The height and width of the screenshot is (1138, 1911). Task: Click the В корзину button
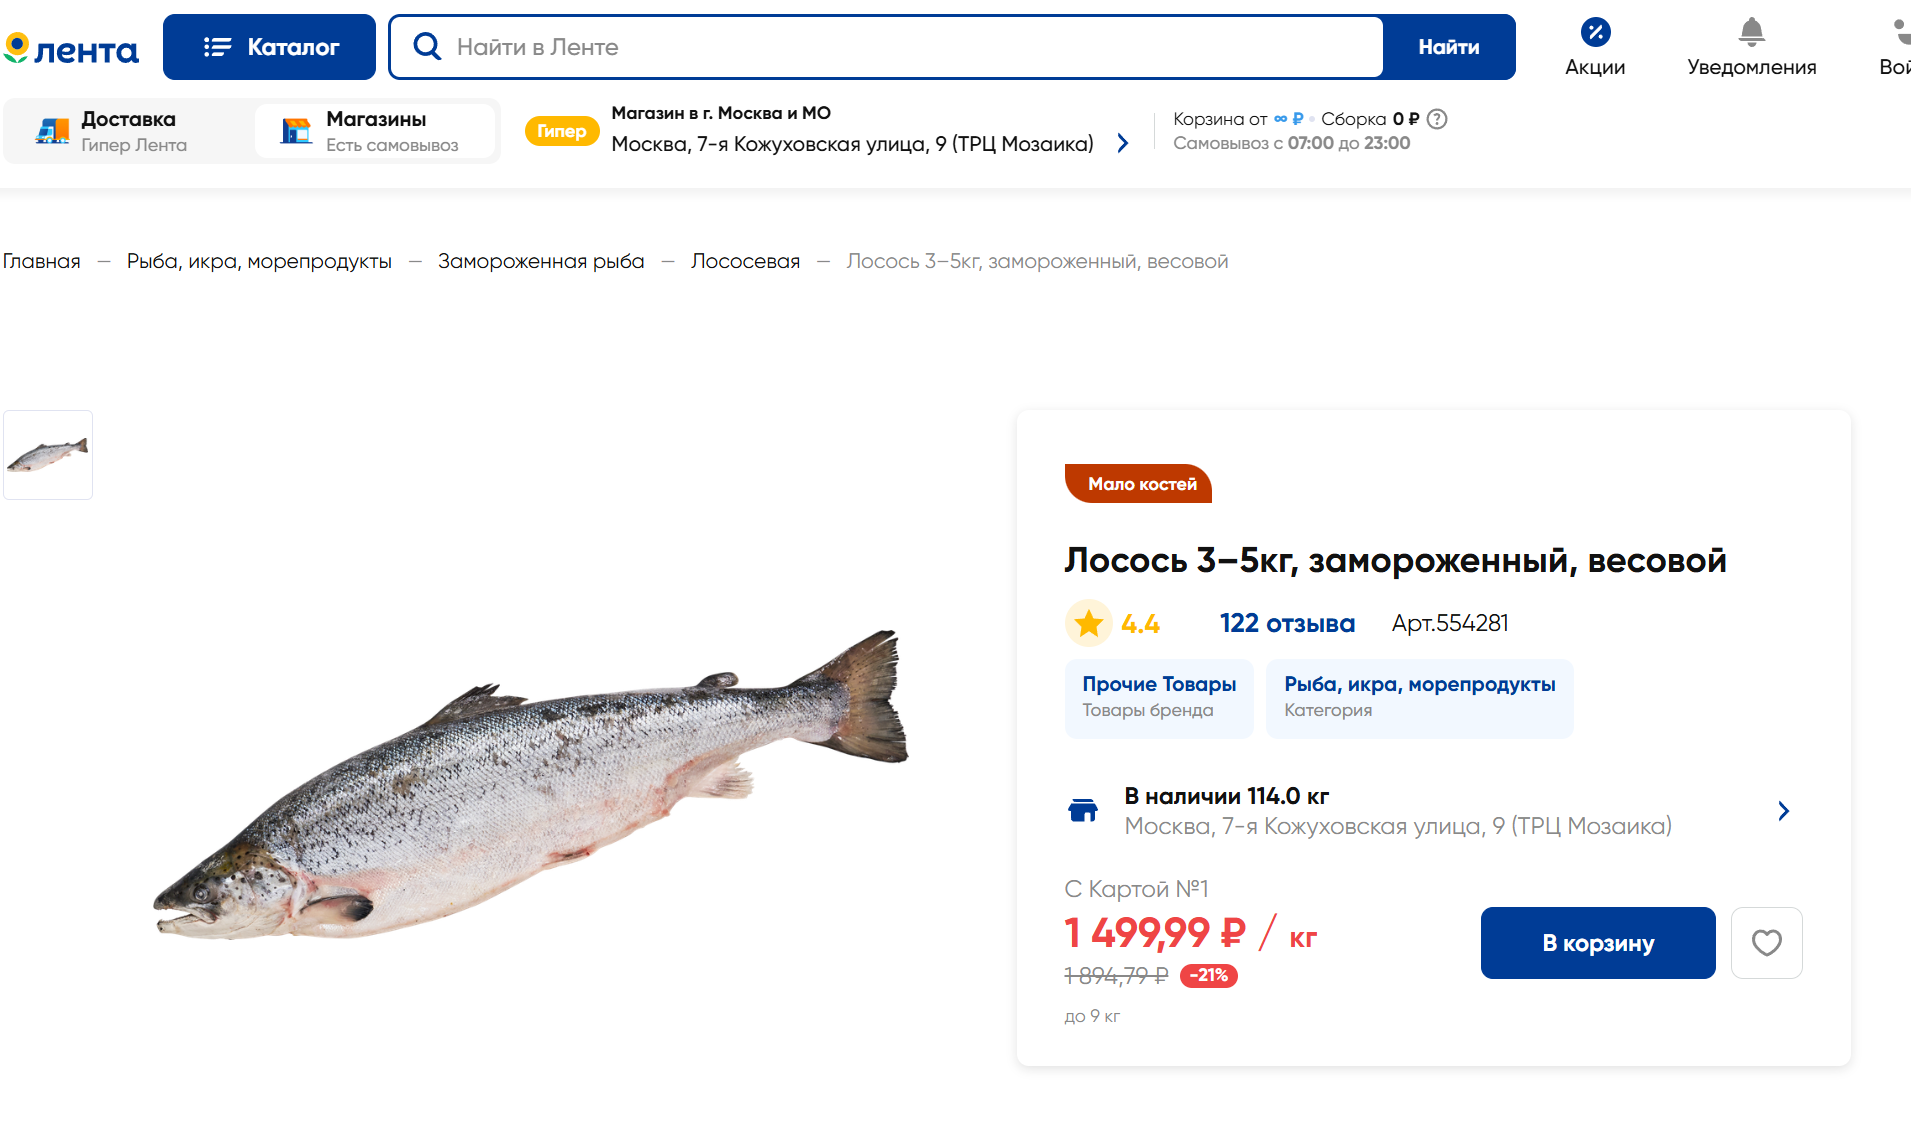point(1597,943)
